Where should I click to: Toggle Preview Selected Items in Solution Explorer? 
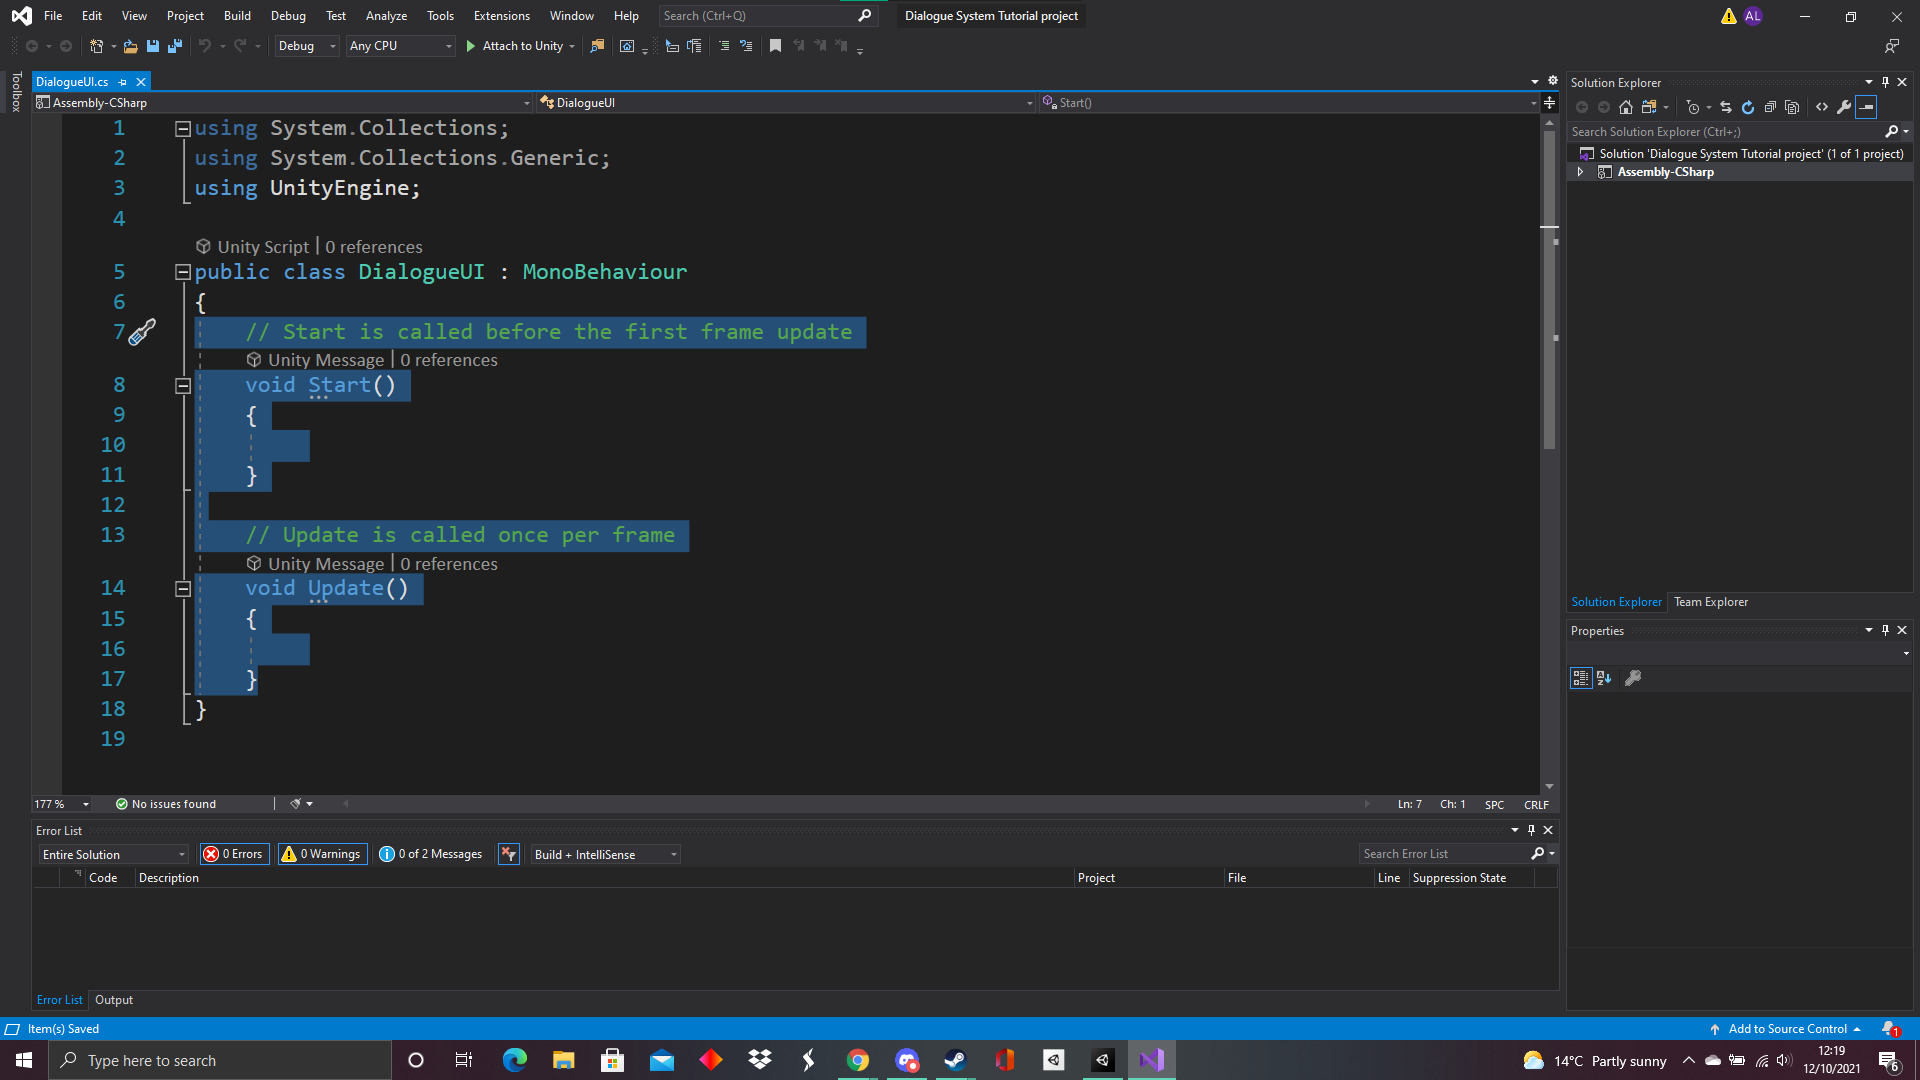1867,107
